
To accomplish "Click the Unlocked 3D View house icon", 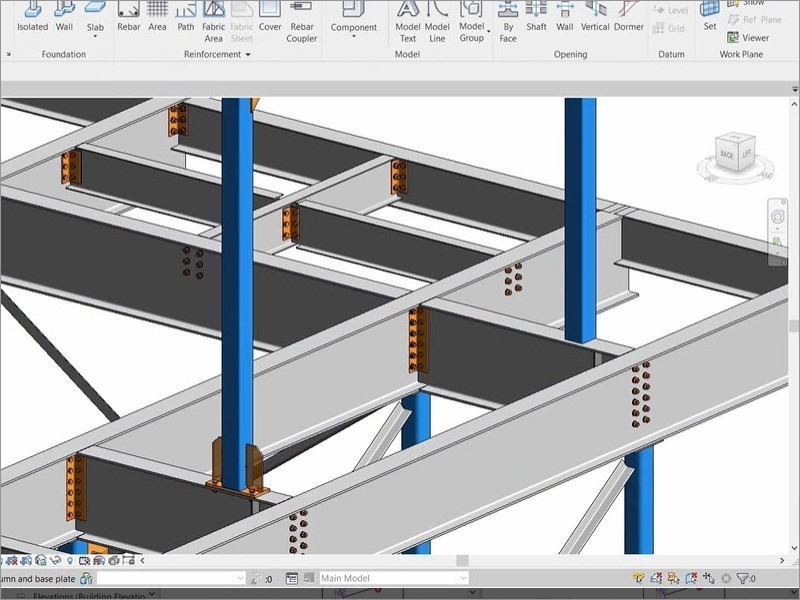I will tap(41, 561).
